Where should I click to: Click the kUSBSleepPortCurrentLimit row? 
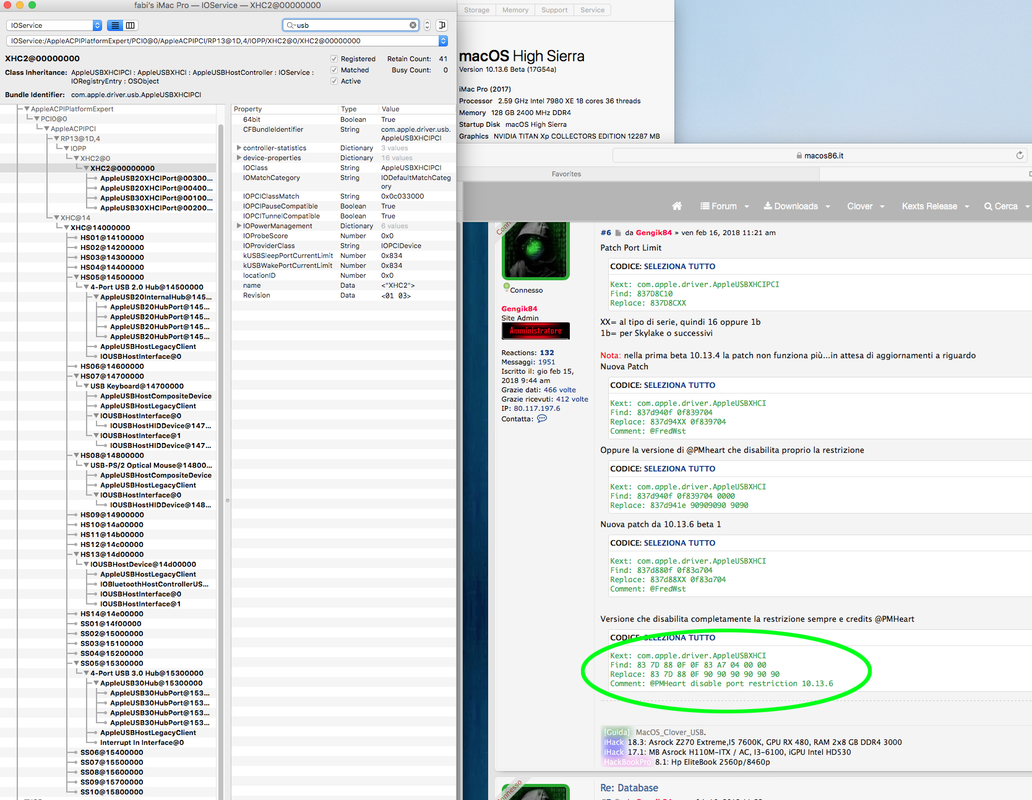(x=344, y=255)
